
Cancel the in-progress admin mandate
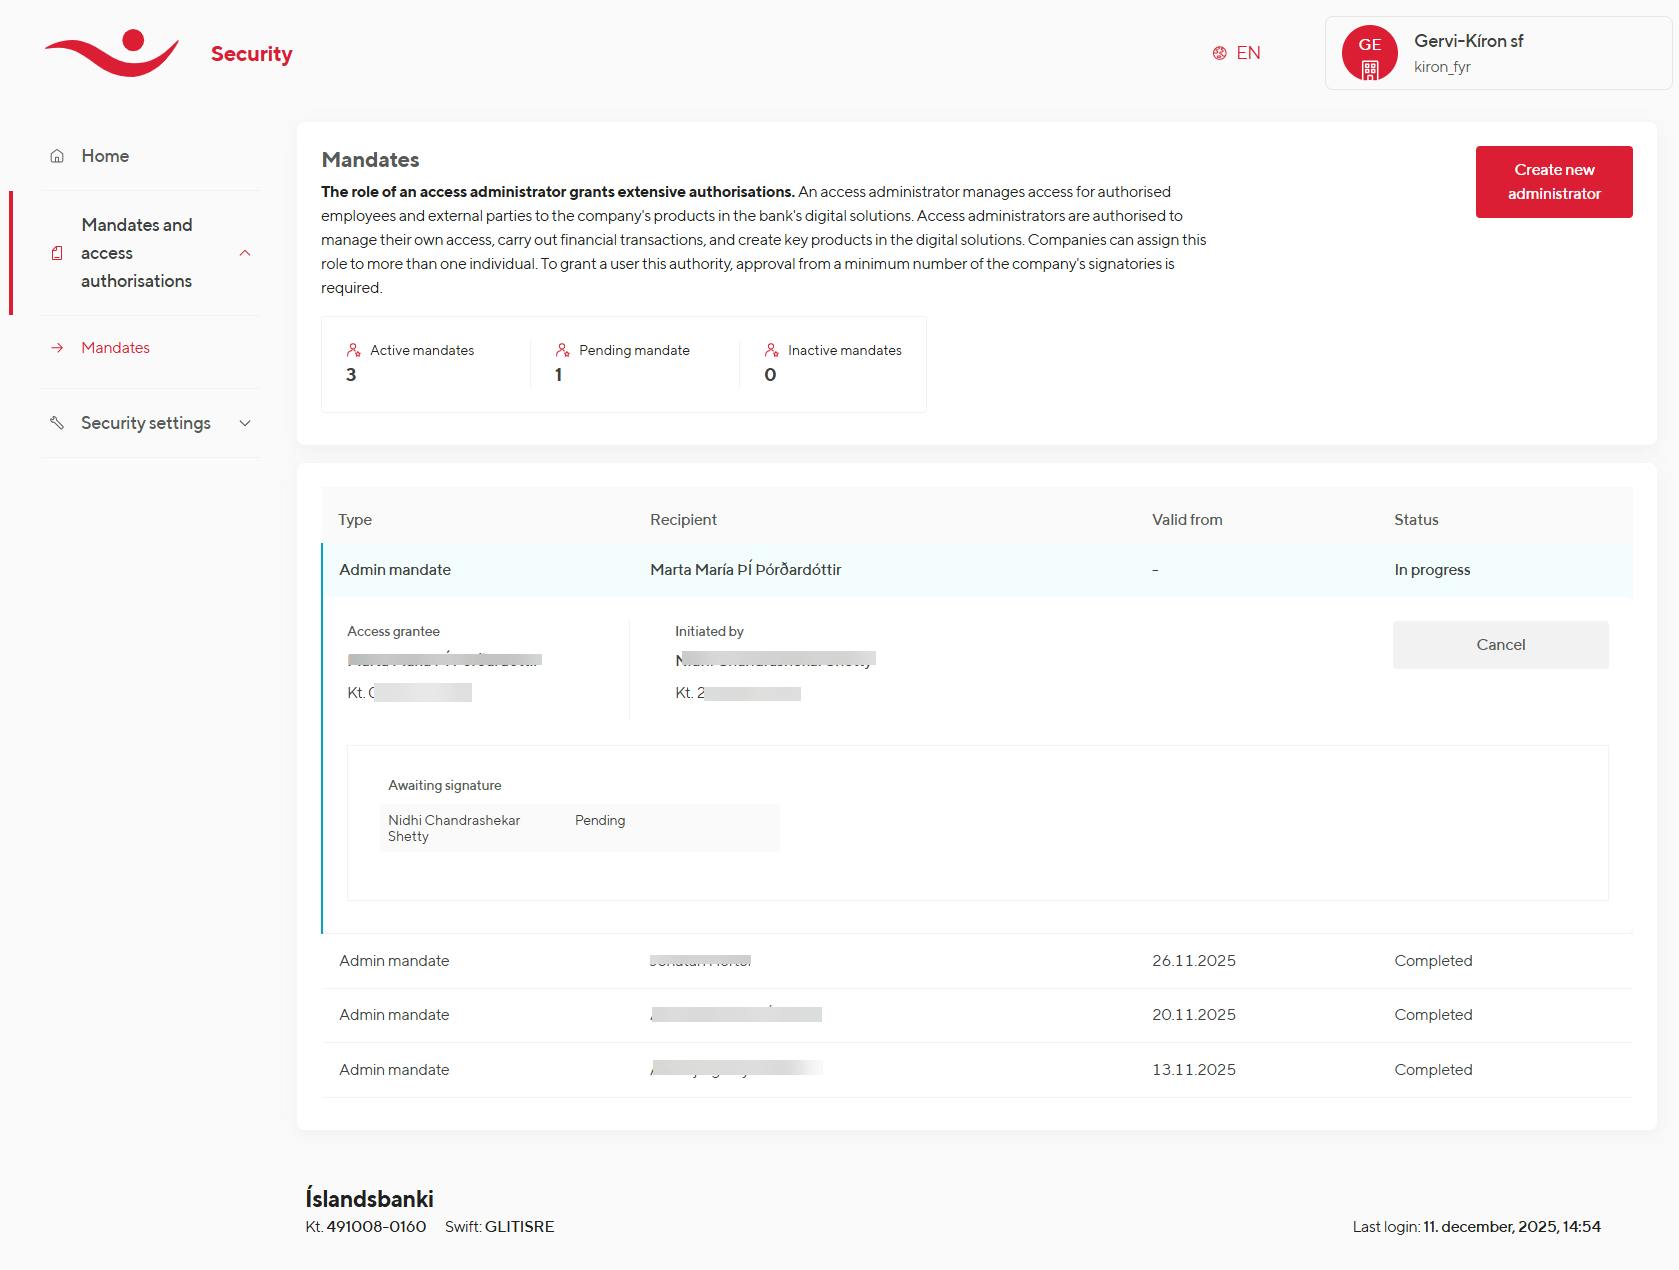point(1501,645)
